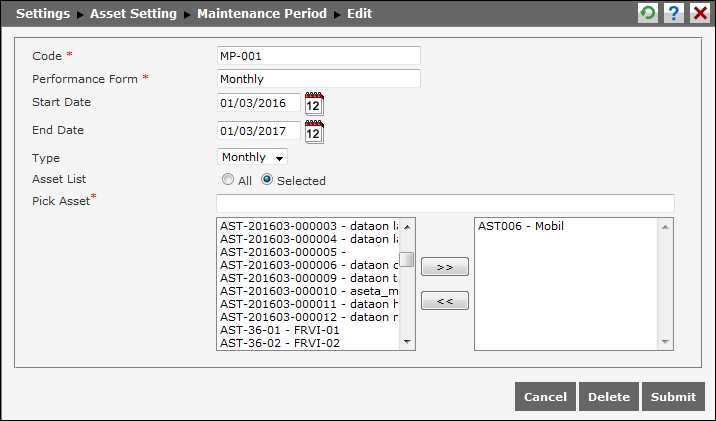
Task: Move asset right with the >> button
Action: point(445,267)
